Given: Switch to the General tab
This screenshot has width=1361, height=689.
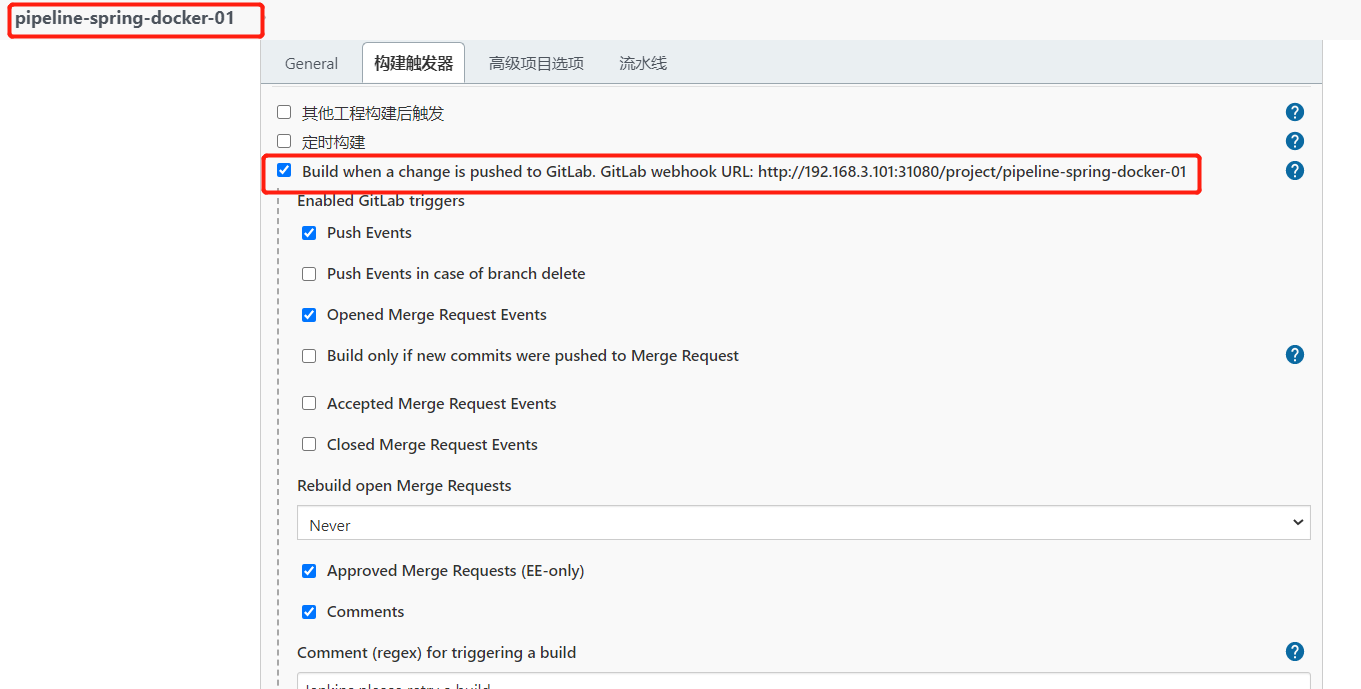Looking at the screenshot, I should click(311, 63).
